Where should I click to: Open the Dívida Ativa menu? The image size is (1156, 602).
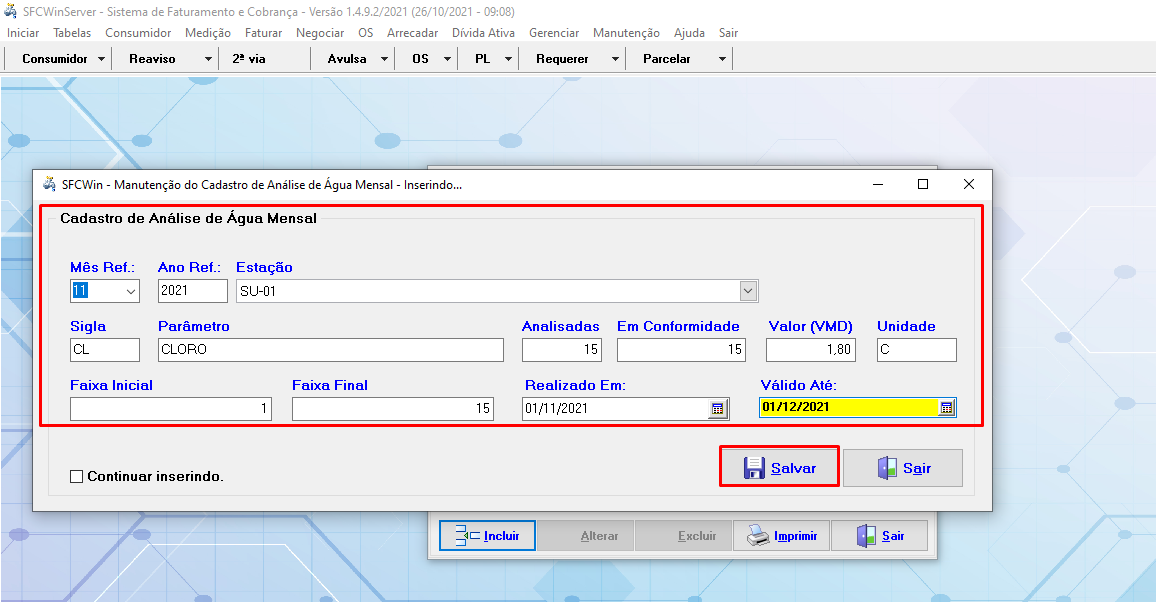tap(483, 33)
